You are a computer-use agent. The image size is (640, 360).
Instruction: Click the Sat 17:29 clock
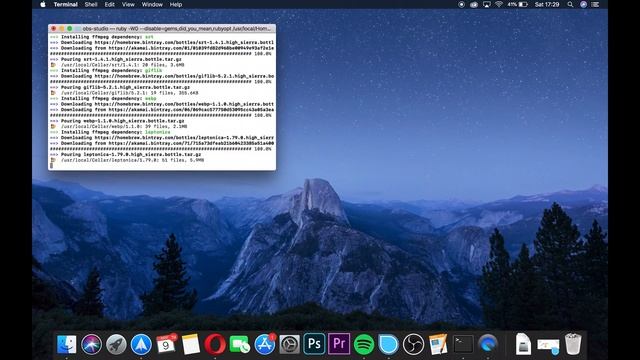click(x=547, y=4)
